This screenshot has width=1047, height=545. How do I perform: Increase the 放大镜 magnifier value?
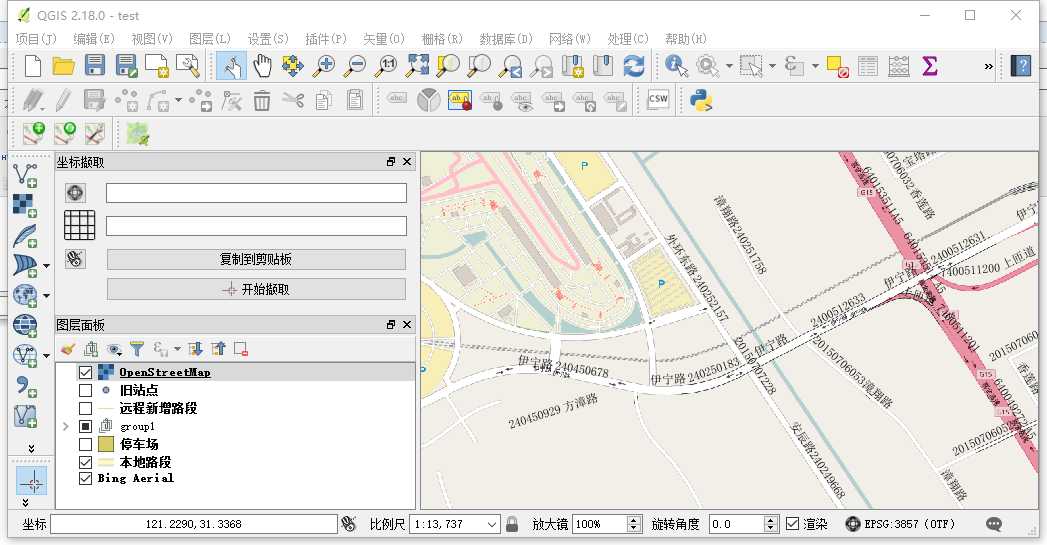click(x=634, y=520)
